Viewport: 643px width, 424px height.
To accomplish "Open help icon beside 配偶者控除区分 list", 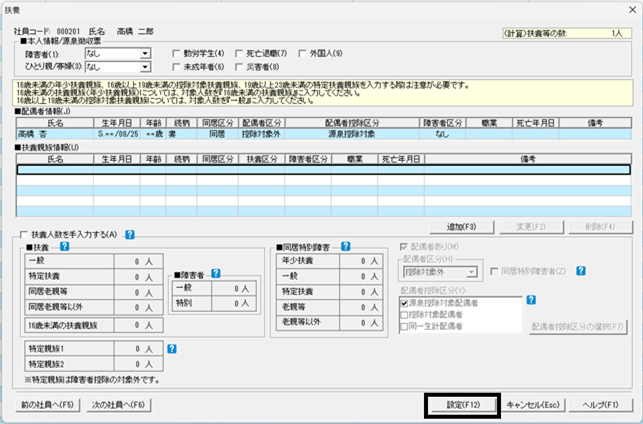I will [x=531, y=300].
